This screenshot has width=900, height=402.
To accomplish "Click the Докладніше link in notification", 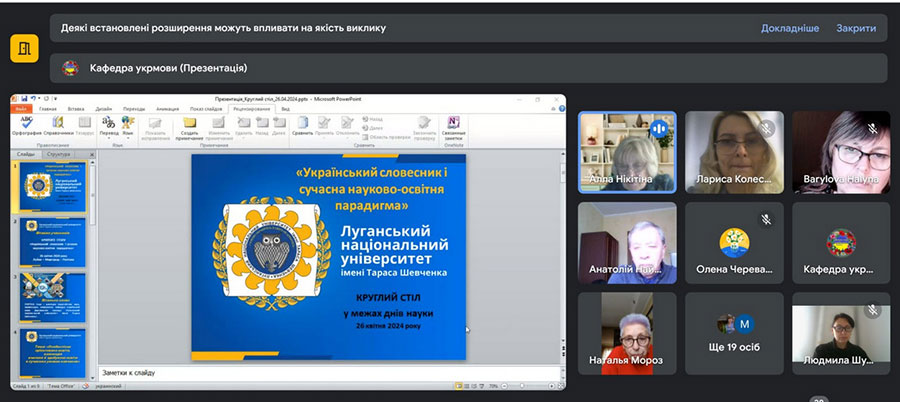I will click(790, 28).
